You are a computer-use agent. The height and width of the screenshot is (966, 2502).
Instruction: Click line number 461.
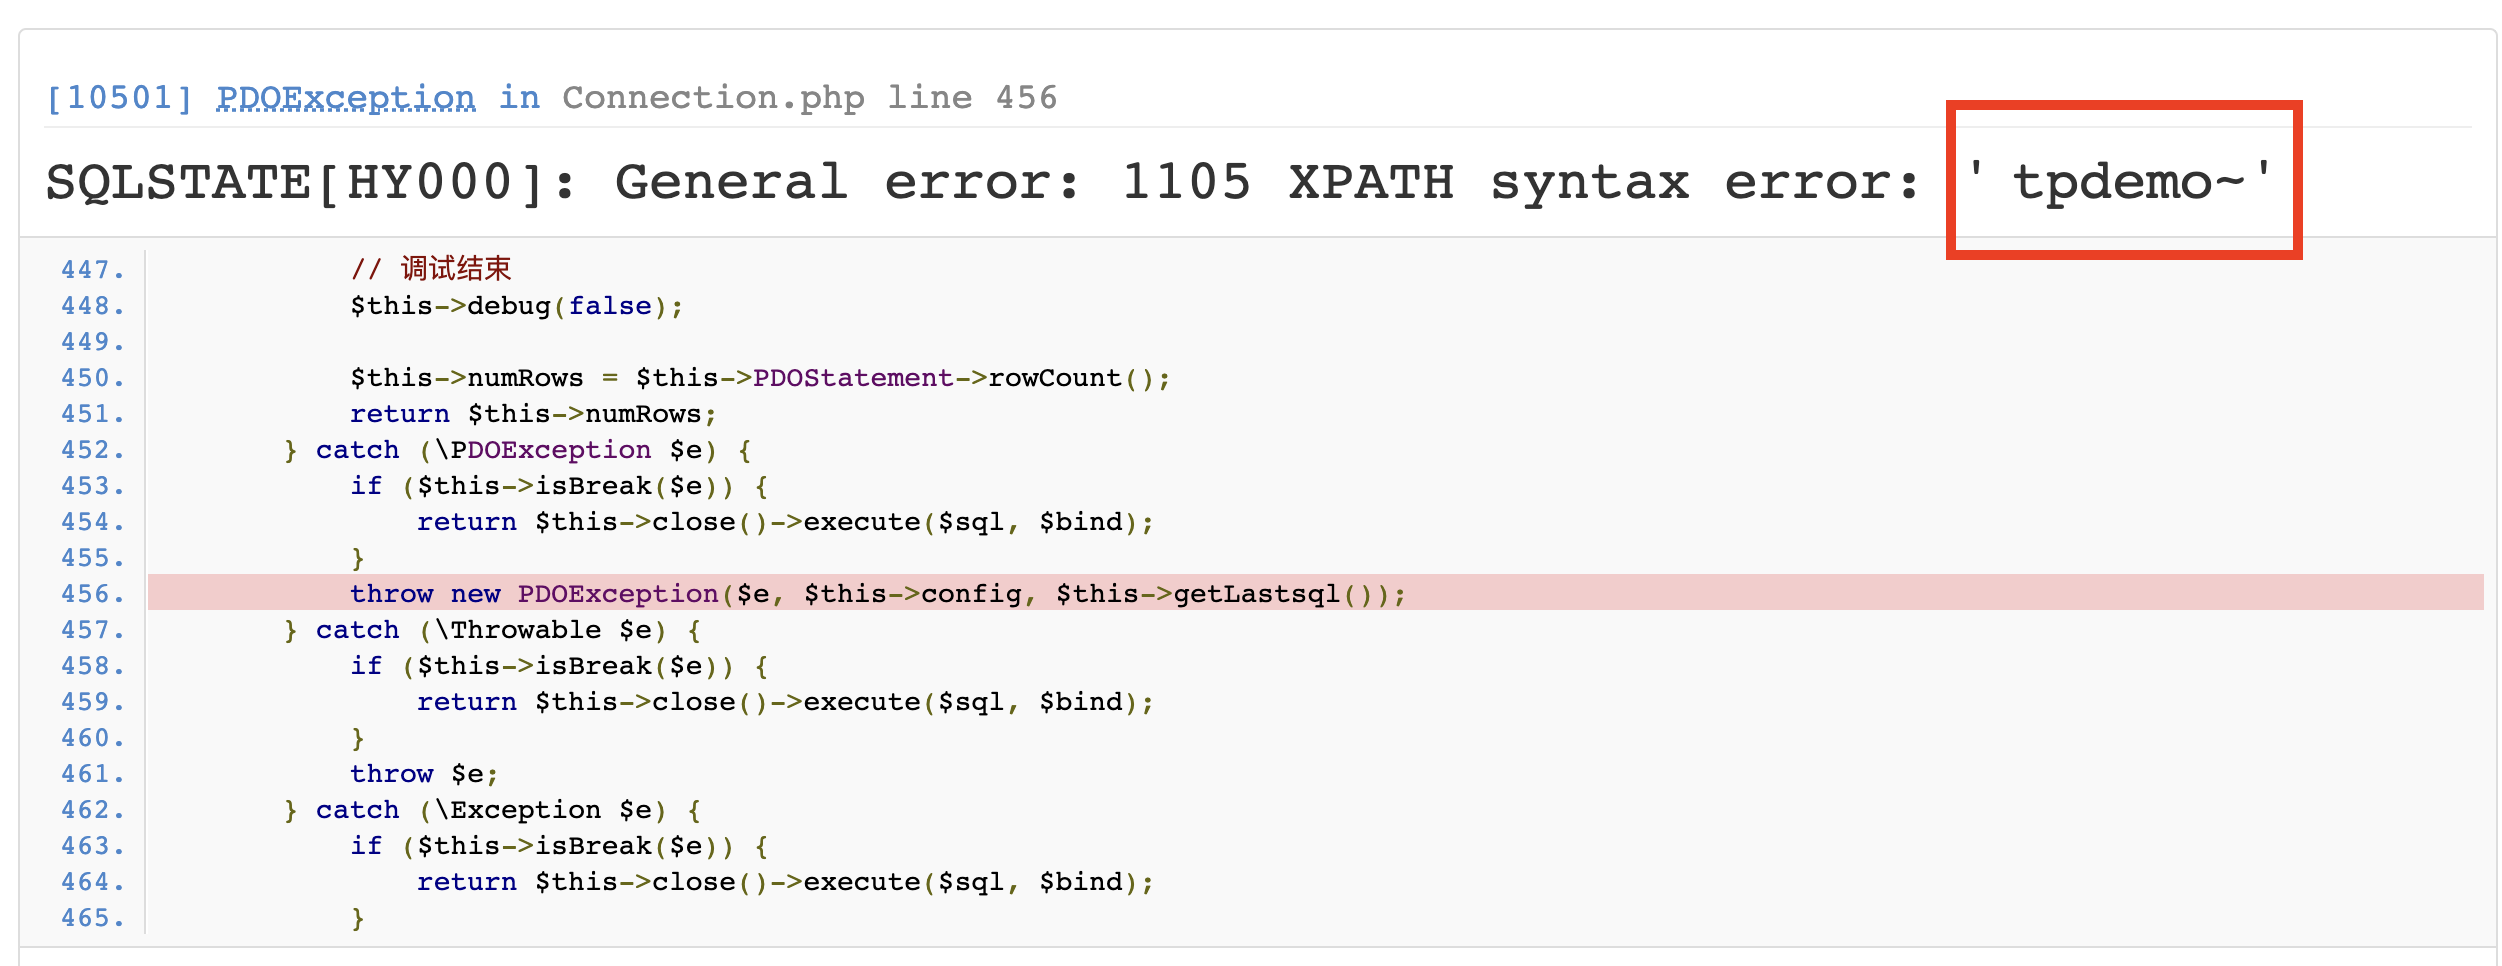point(92,774)
